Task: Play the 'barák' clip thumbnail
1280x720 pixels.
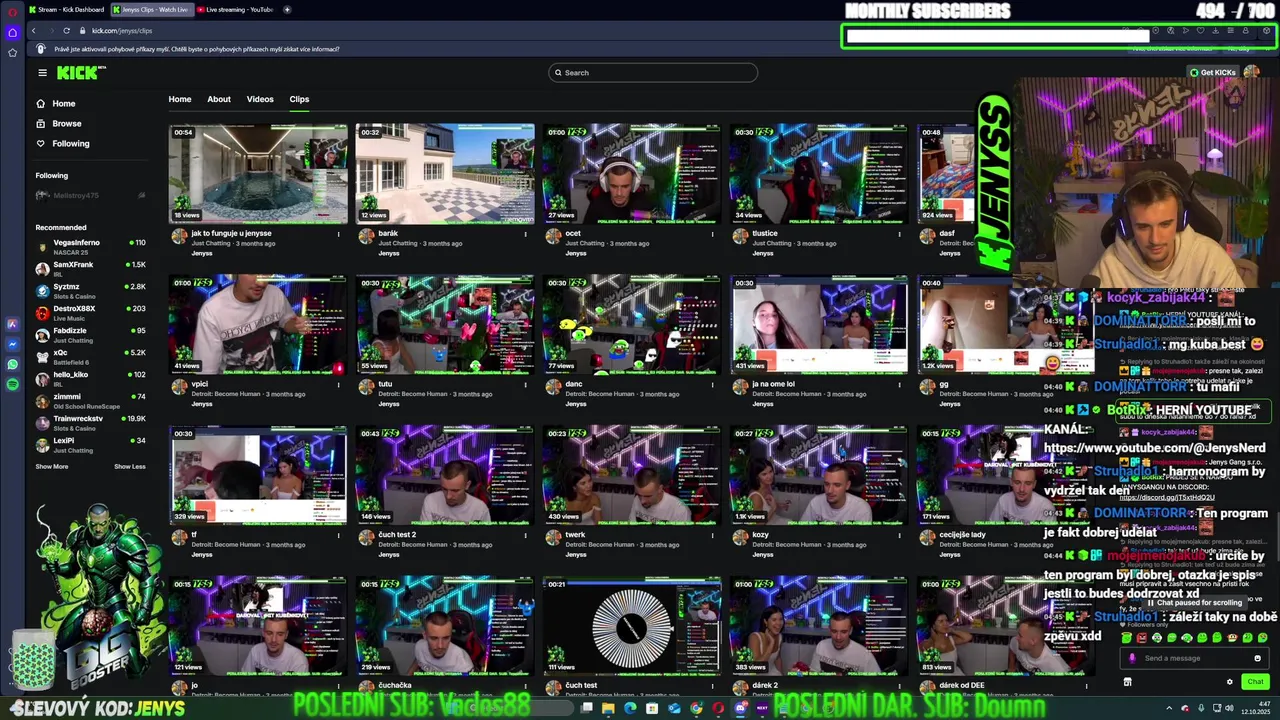Action: (x=445, y=174)
